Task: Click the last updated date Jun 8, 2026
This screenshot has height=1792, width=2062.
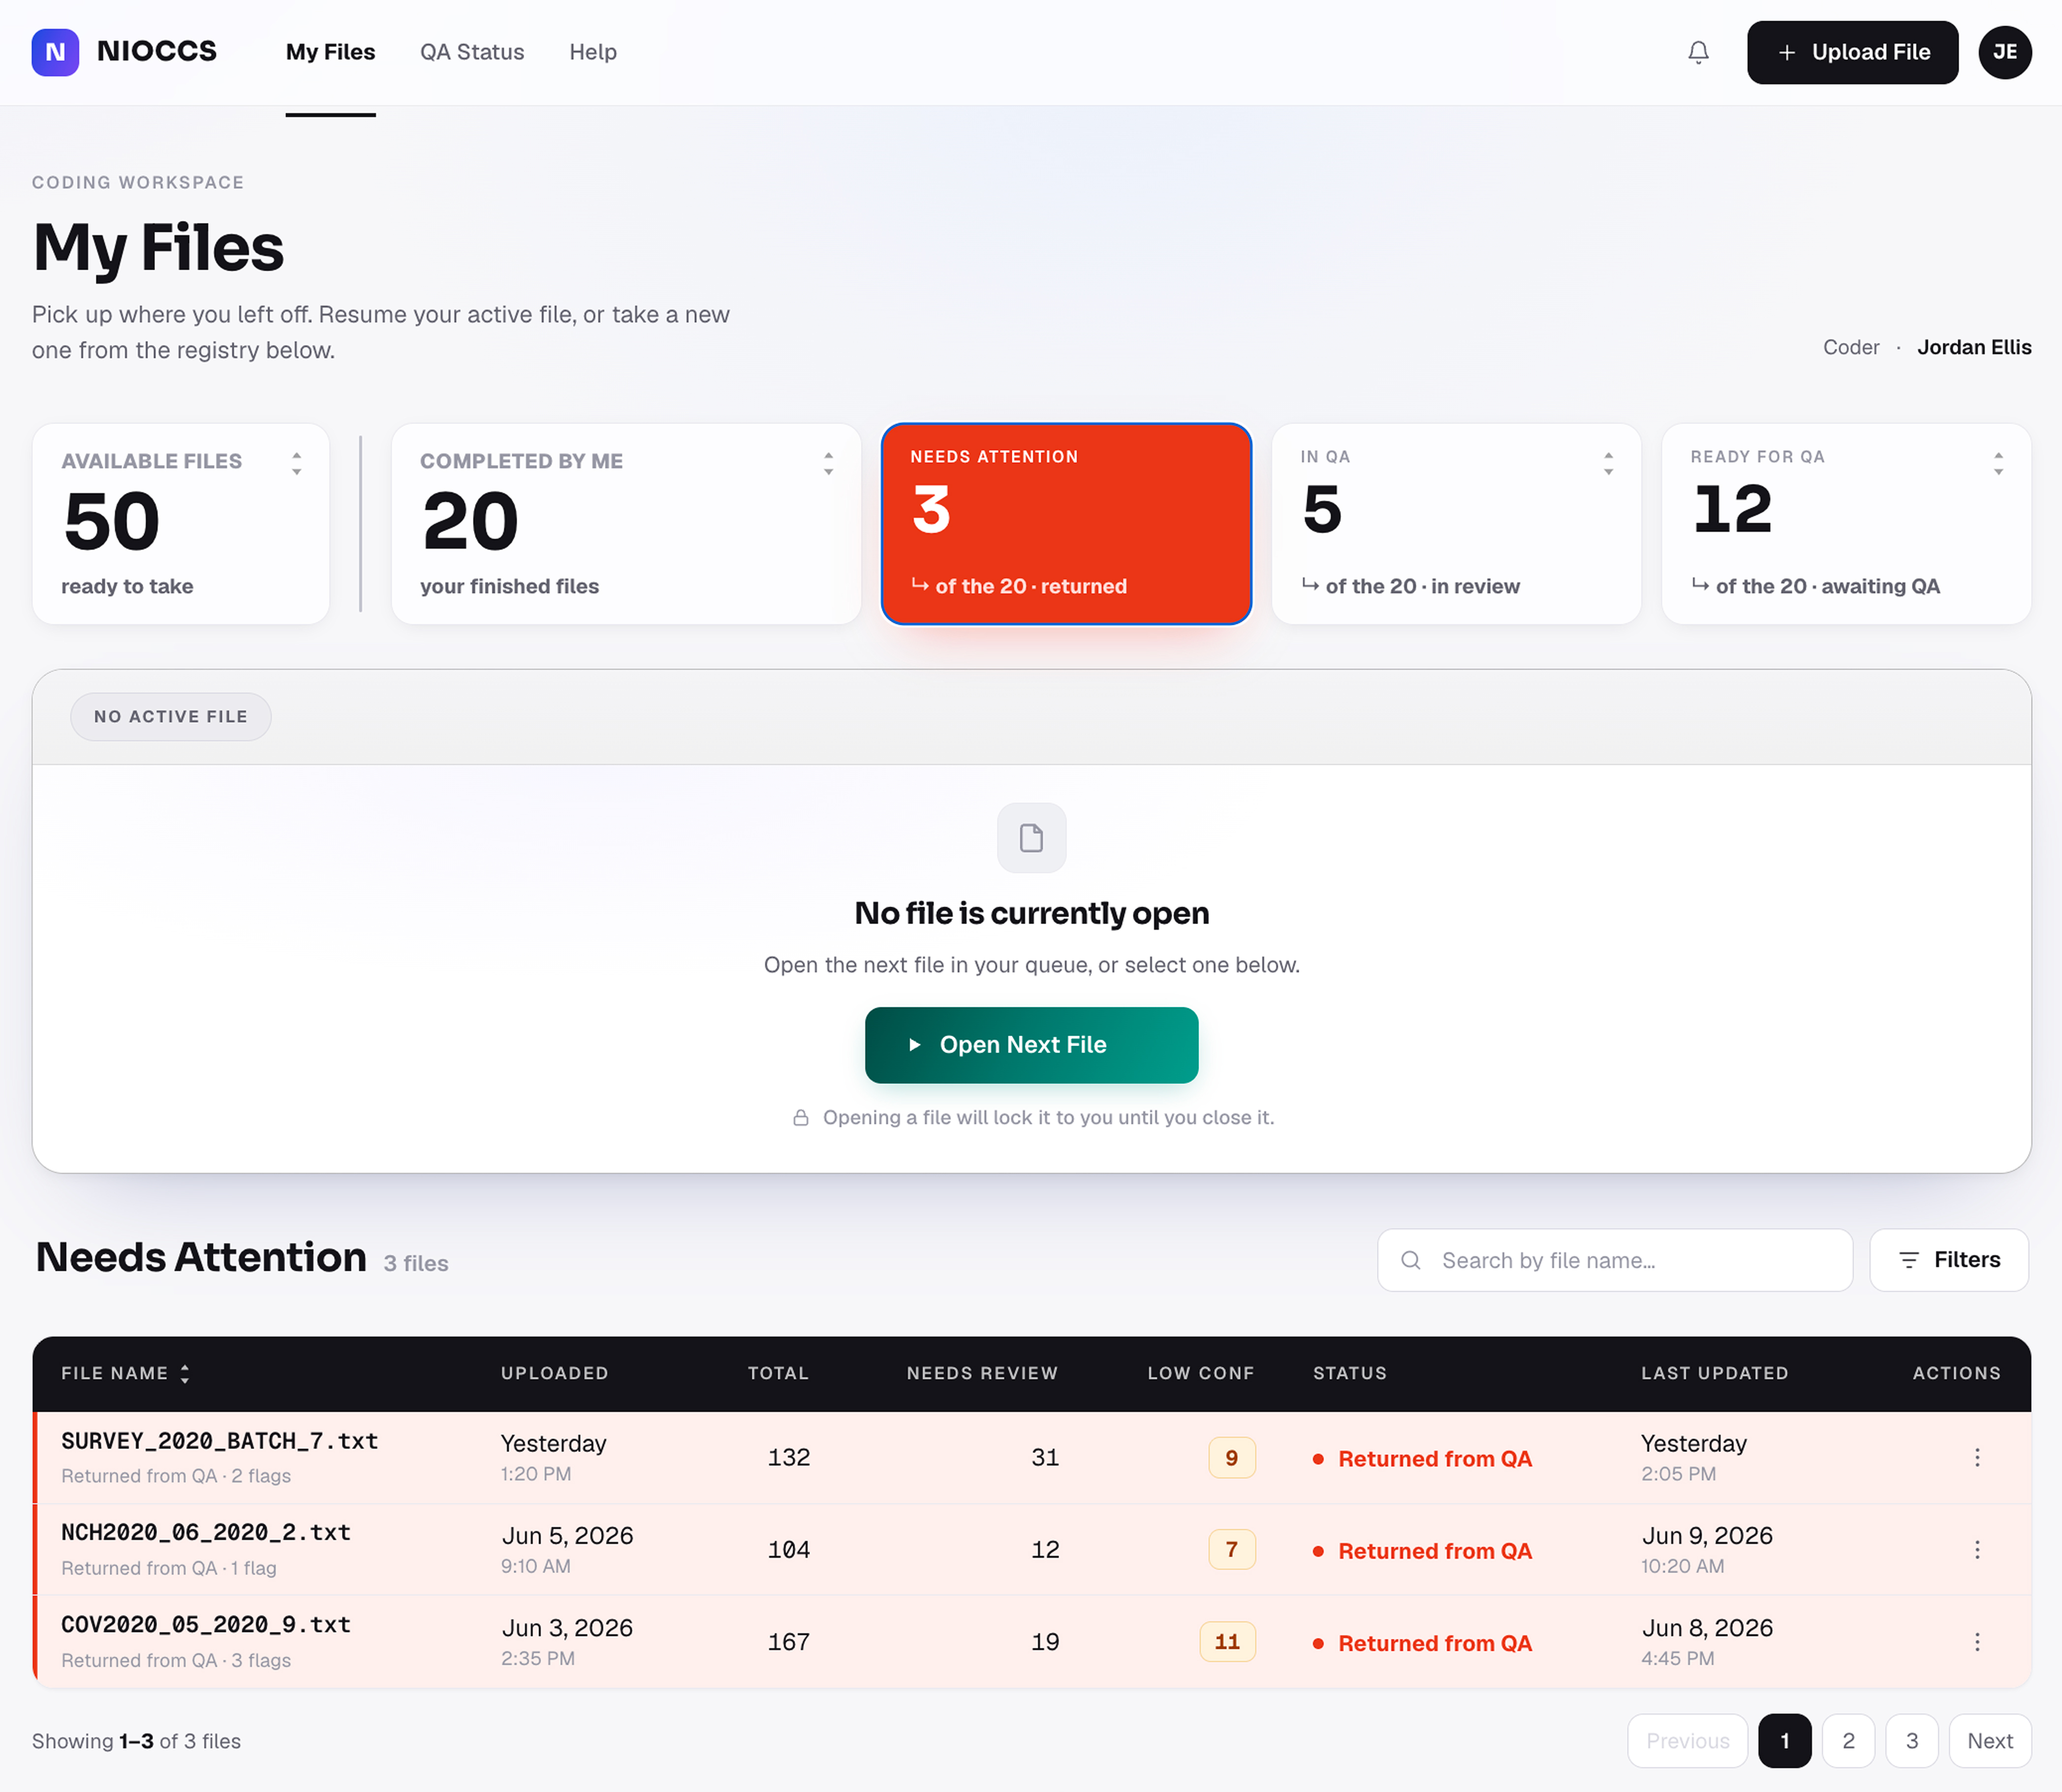Action: coord(1707,1627)
